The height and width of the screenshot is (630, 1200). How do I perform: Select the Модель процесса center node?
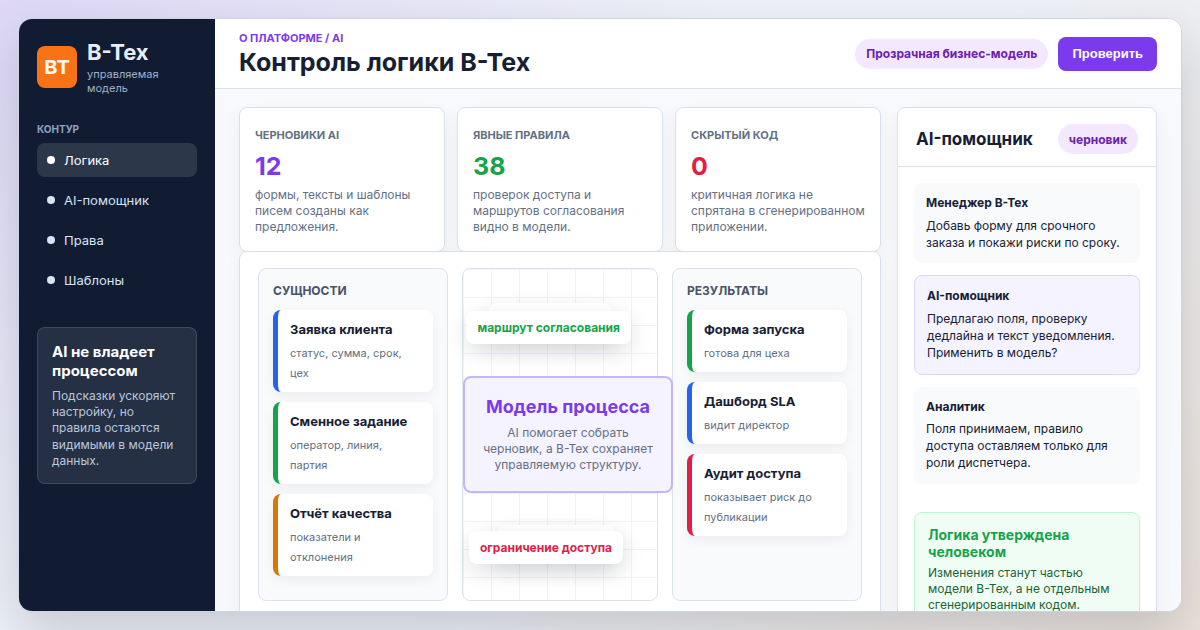click(568, 434)
